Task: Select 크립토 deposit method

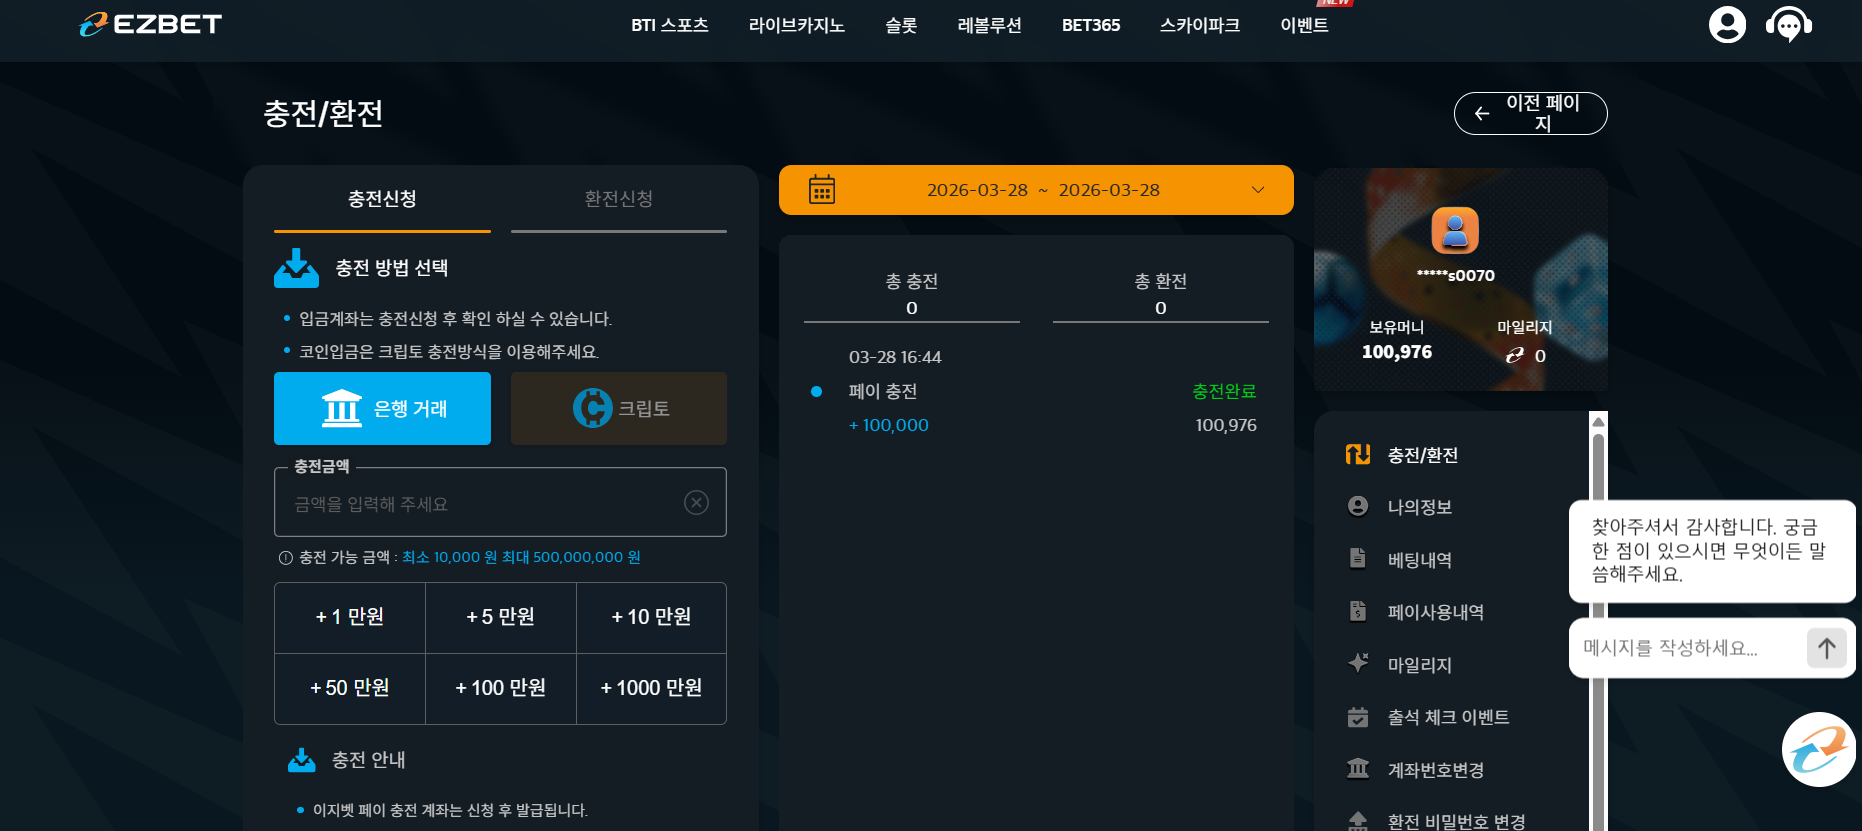Action: pyautogui.click(x=619, y=408)
